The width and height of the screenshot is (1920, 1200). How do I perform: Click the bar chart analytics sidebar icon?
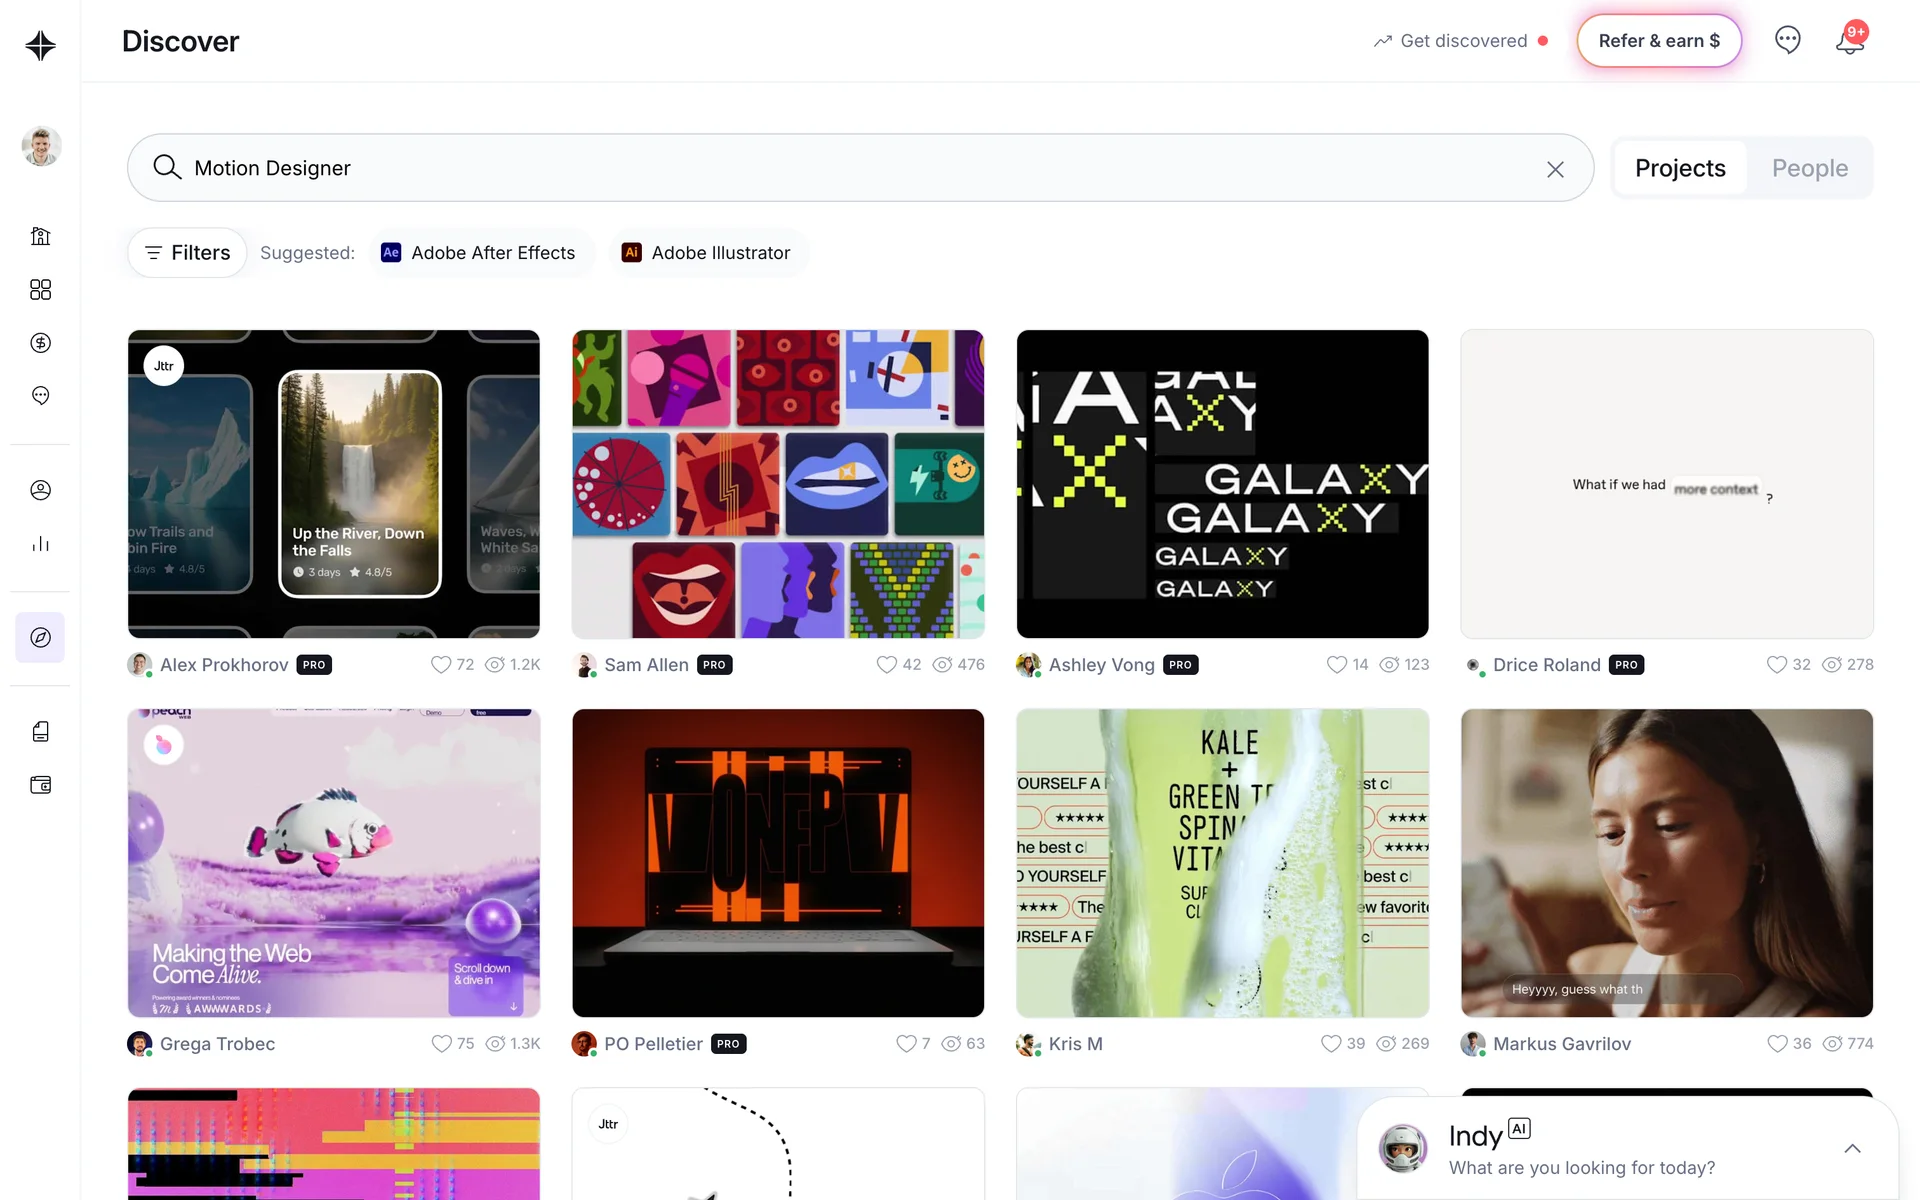[x=40, y=544]
